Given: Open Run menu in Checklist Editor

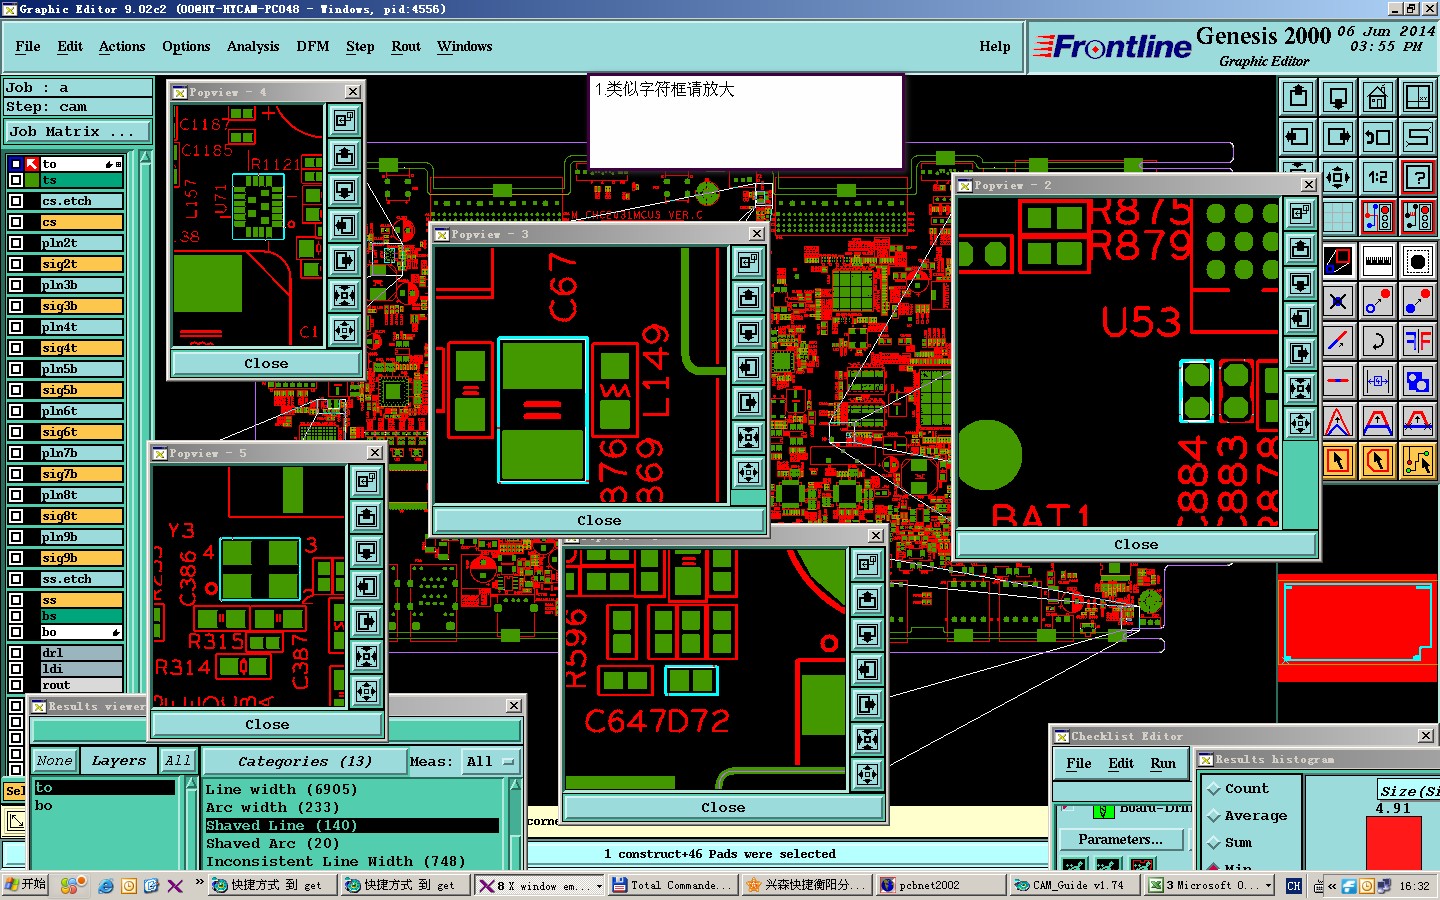Looking at the screenshot, I should [1163, 764].
